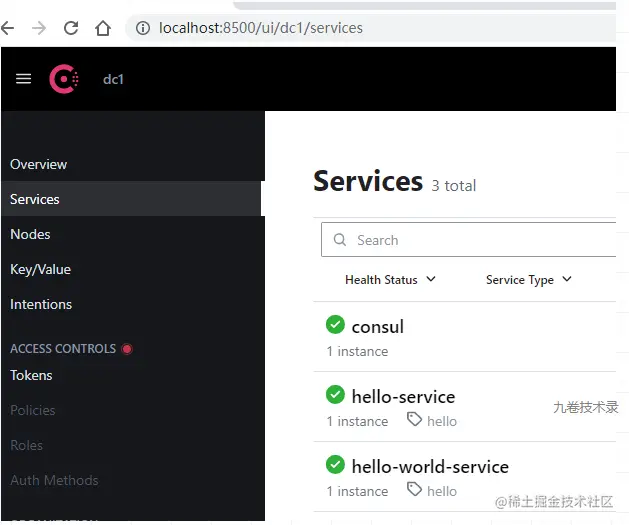Reload the page with refresh icon
Image resolution: width=629 pixels, height=525 pixels.
pos(71,28)
